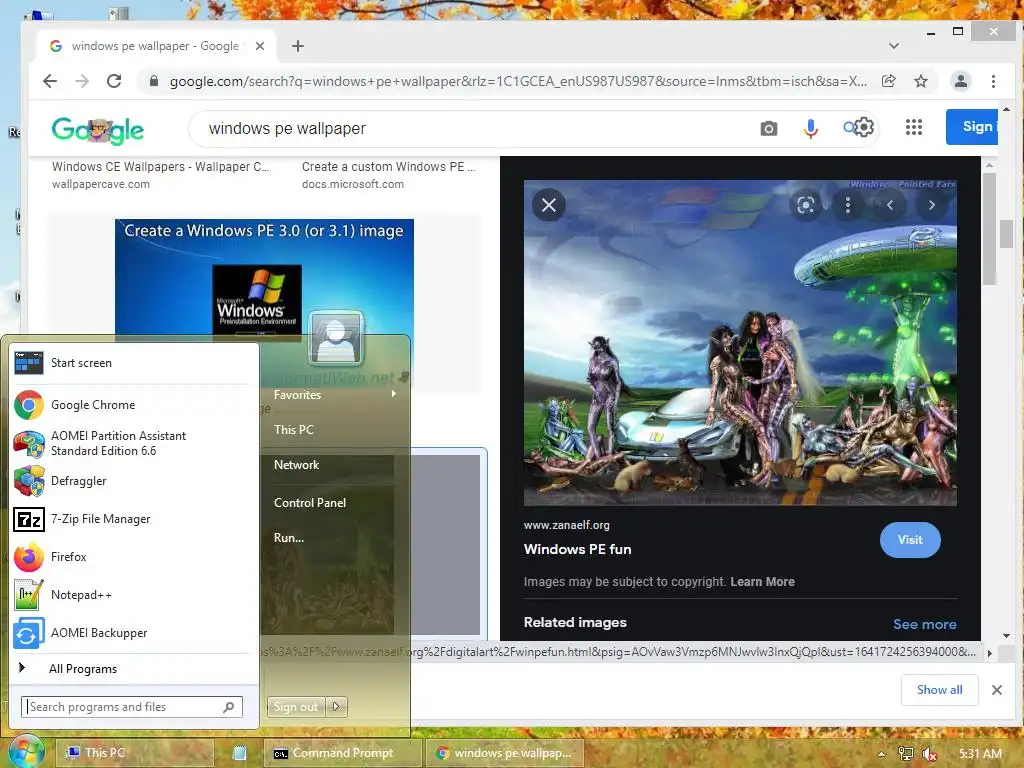The image size is (1024, 768).
Task: Click the Visit button
Action: pyautogui.click(x=910, y=539)
